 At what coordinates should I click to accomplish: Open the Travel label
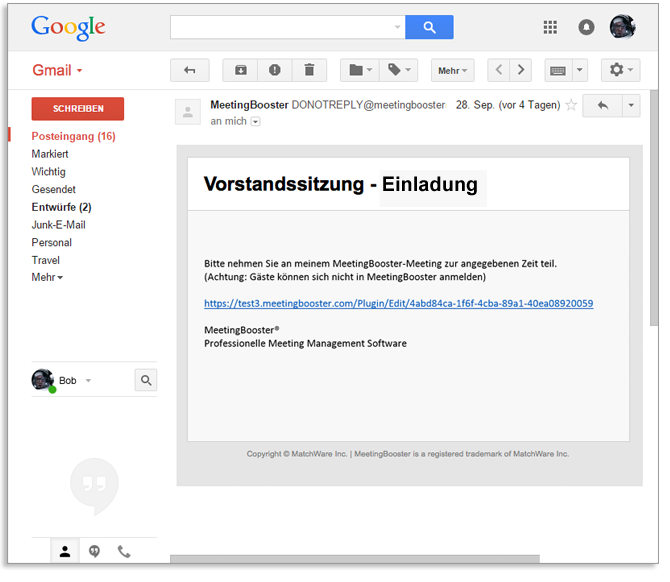coord(46,260)
